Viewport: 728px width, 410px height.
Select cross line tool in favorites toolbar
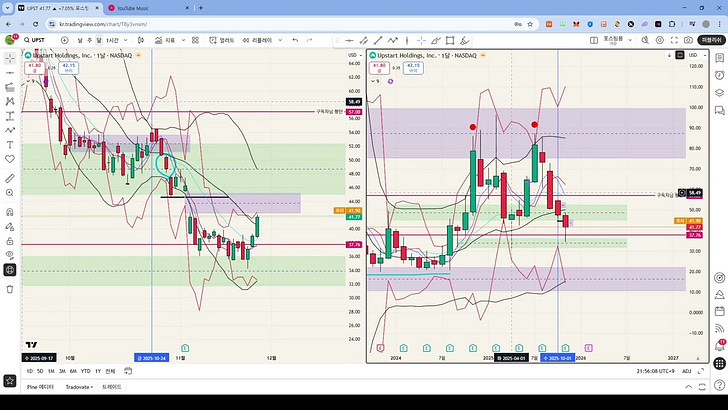click(421, 41)
